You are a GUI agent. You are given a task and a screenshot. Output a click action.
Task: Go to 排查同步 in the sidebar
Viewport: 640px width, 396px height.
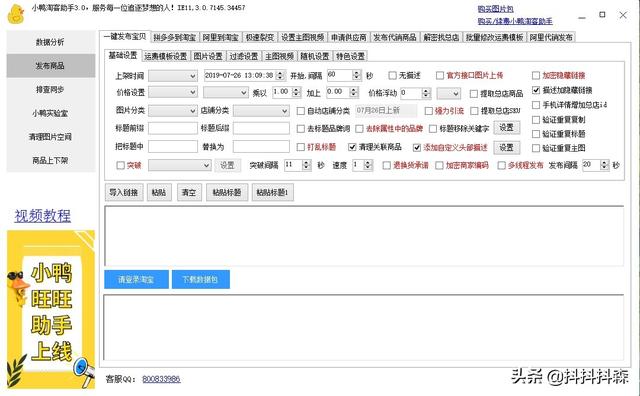(x=51, y=89)
